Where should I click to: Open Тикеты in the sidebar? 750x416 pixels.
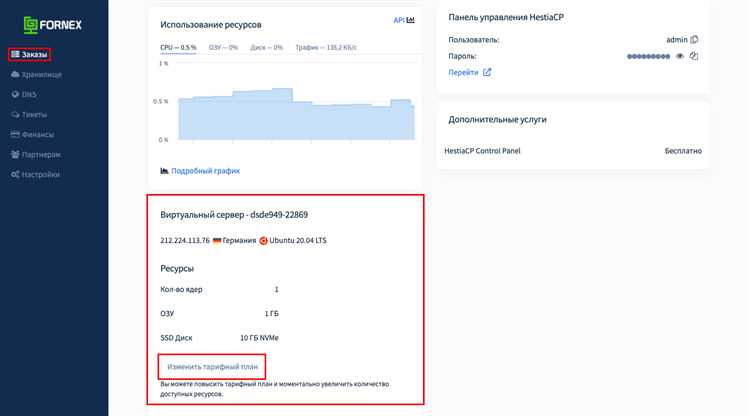coord(29,115)
